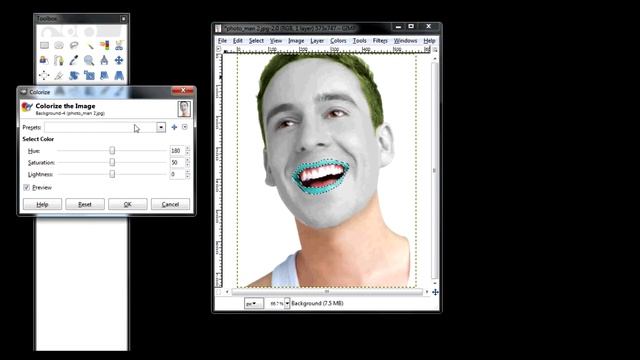This screenshot has width=640, height=360.
Task: Click zoom-on-resize button at ruler top-right
Action: (x=435, y=49)
